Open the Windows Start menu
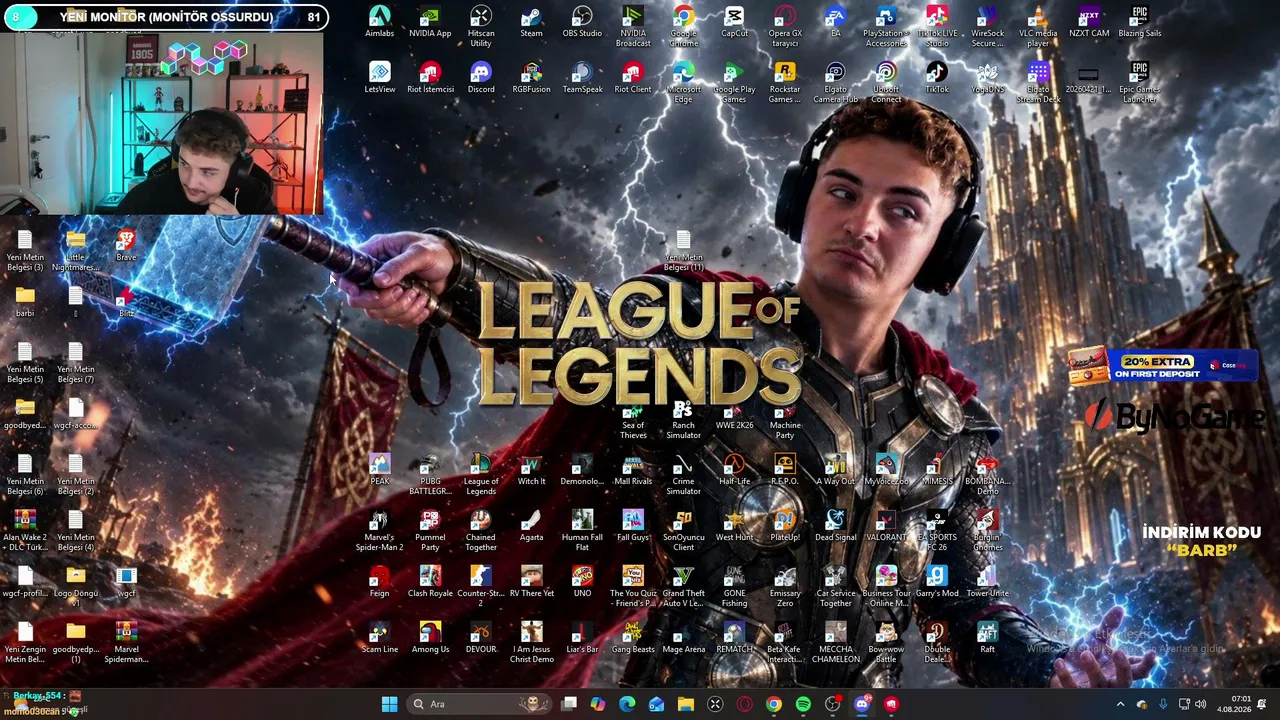This screenshot has width=1280, height=720. (389, 704)
